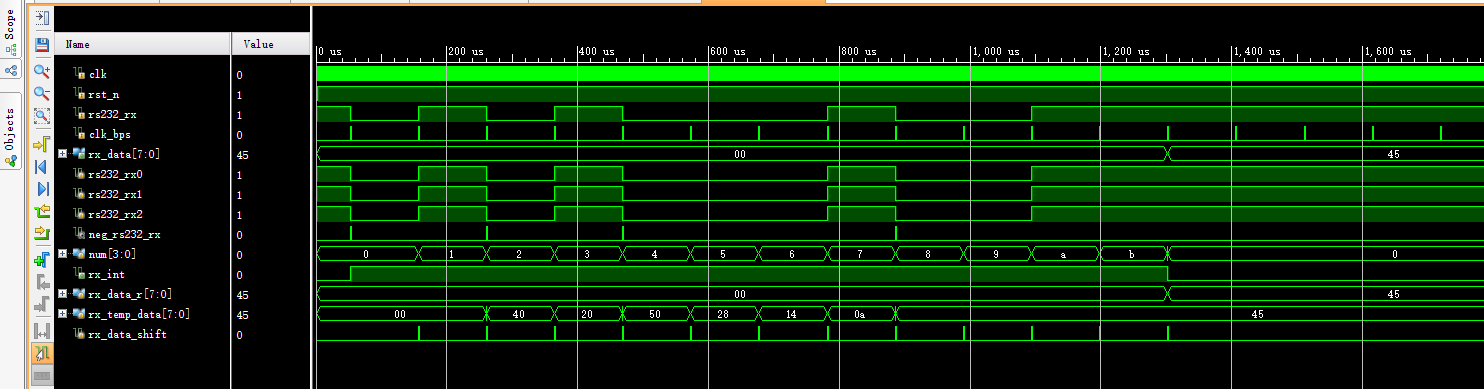Viewport: 1484px width, 389px height.
Task: Select the rx_int signal
Action: tap(106, 275)
